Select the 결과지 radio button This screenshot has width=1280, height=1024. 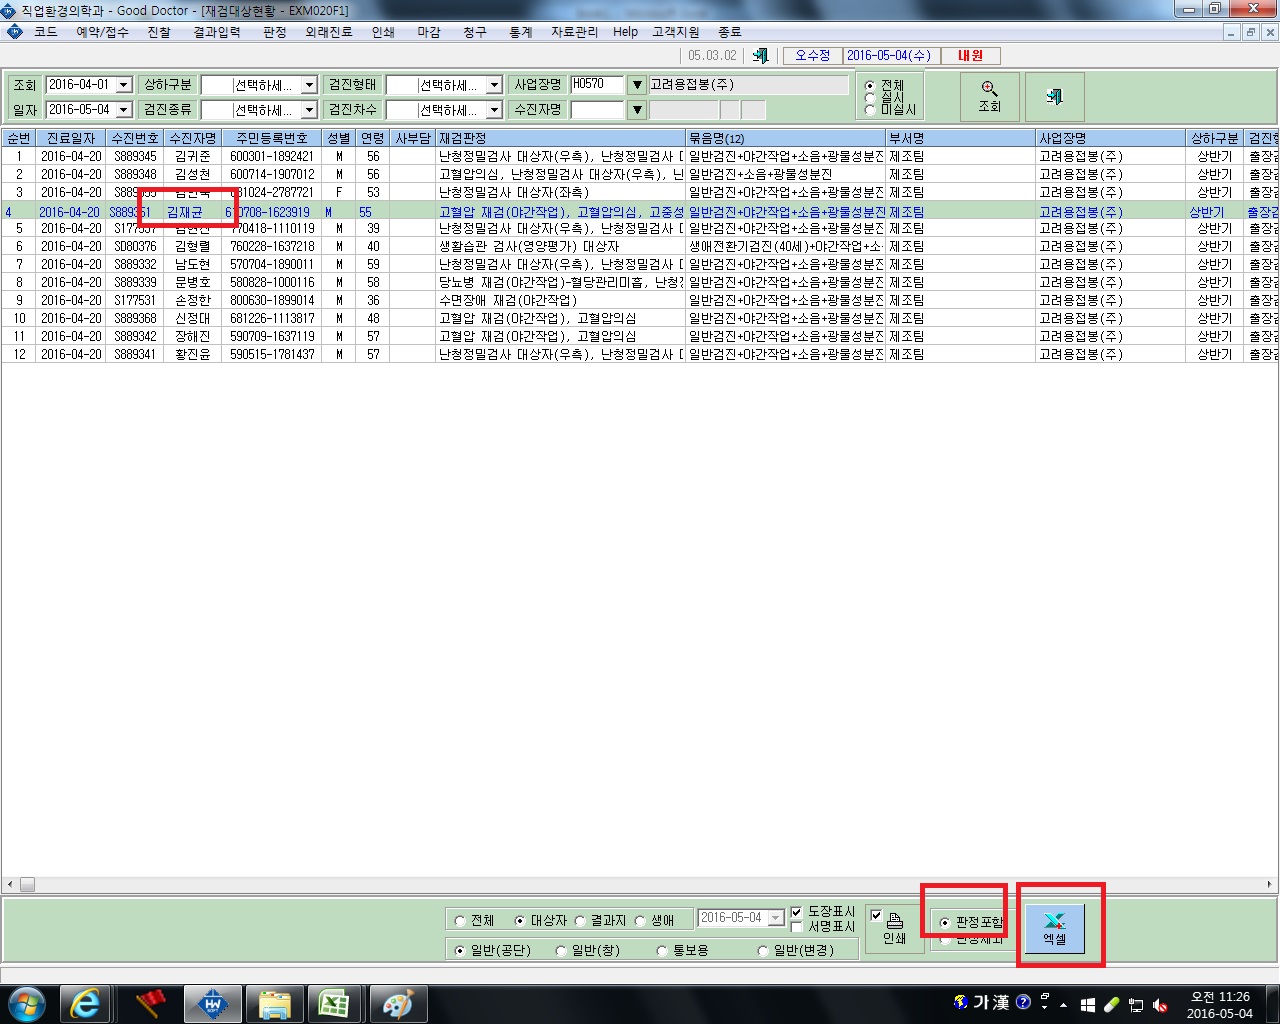[580, 921]
